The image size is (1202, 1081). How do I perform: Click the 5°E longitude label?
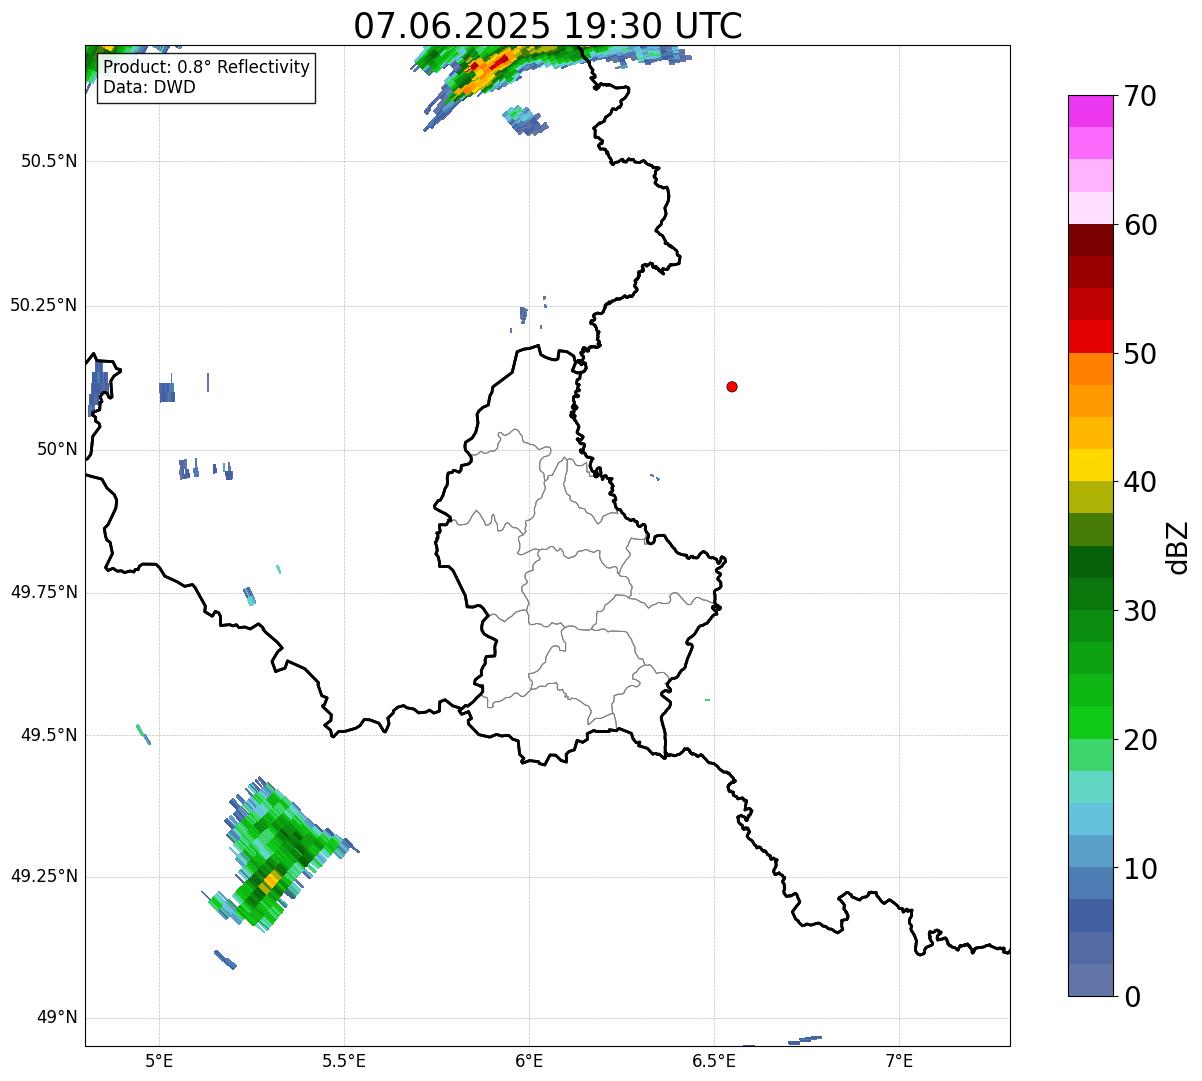160,1061
